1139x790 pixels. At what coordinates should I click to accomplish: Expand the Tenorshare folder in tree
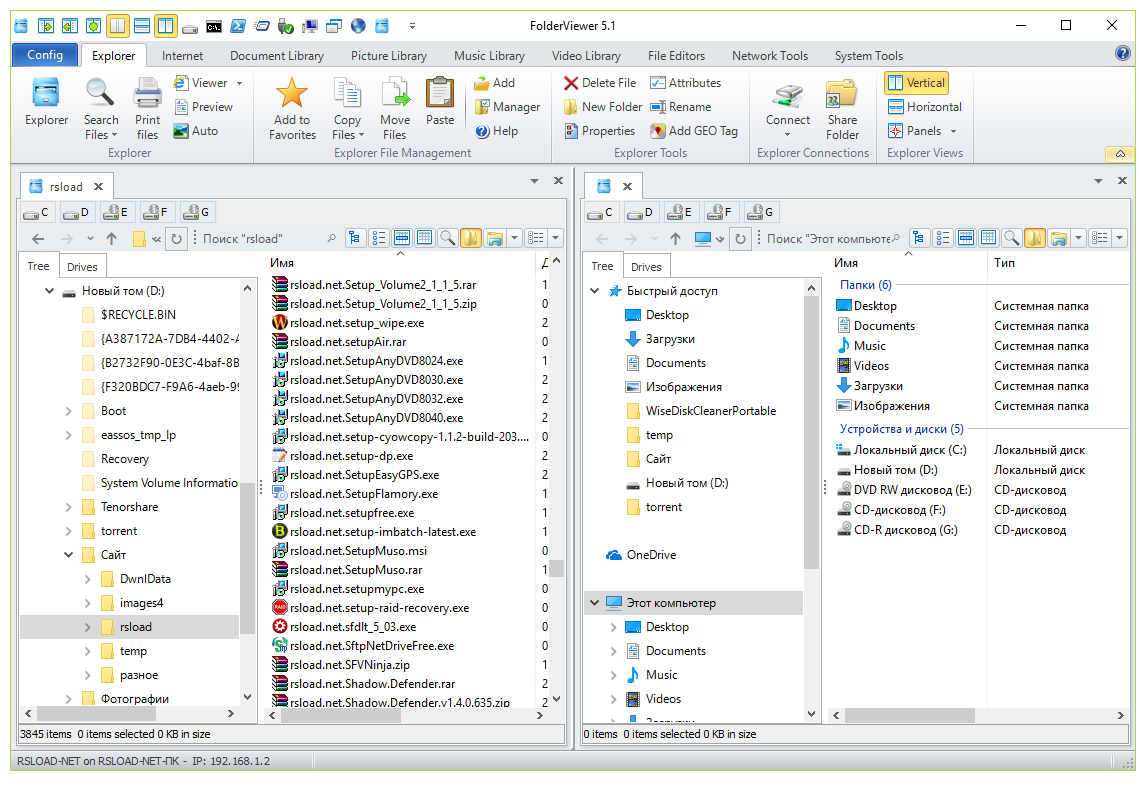68,507
